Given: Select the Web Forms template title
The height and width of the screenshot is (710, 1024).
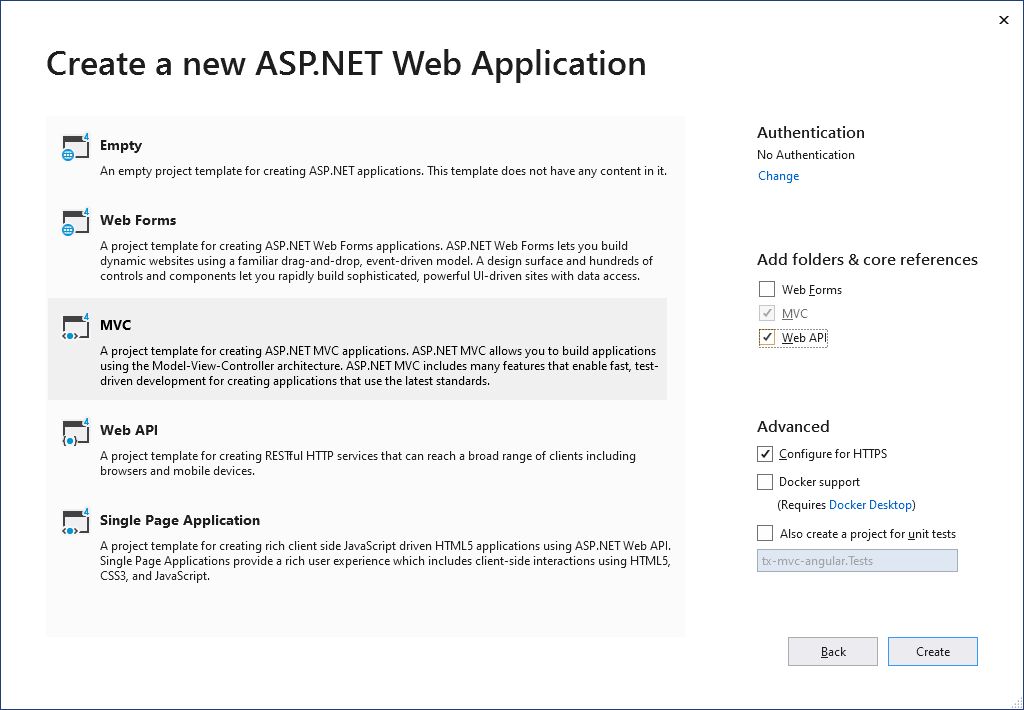Looking at the screenshot, I should coord(138,220).
